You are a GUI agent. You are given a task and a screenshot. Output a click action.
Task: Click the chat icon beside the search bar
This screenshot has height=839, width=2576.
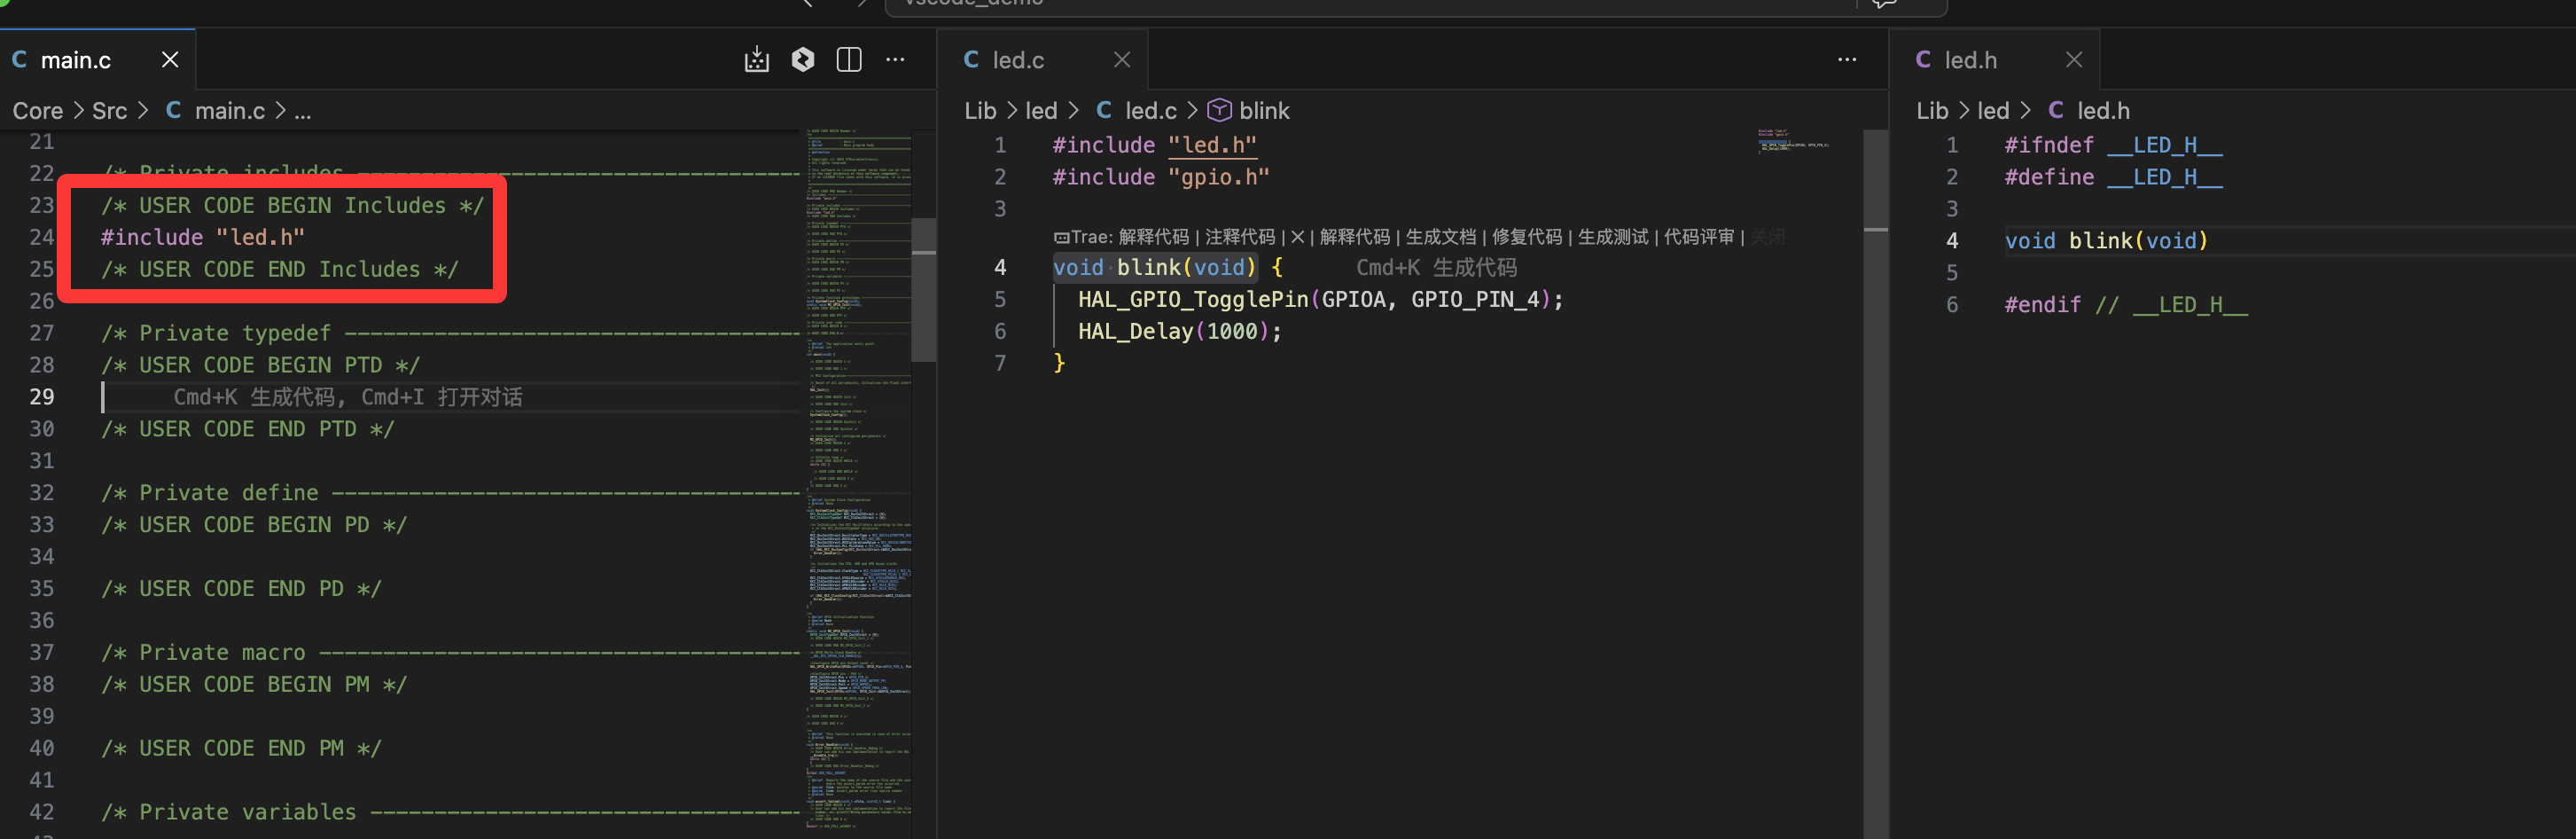[1884, 4]
